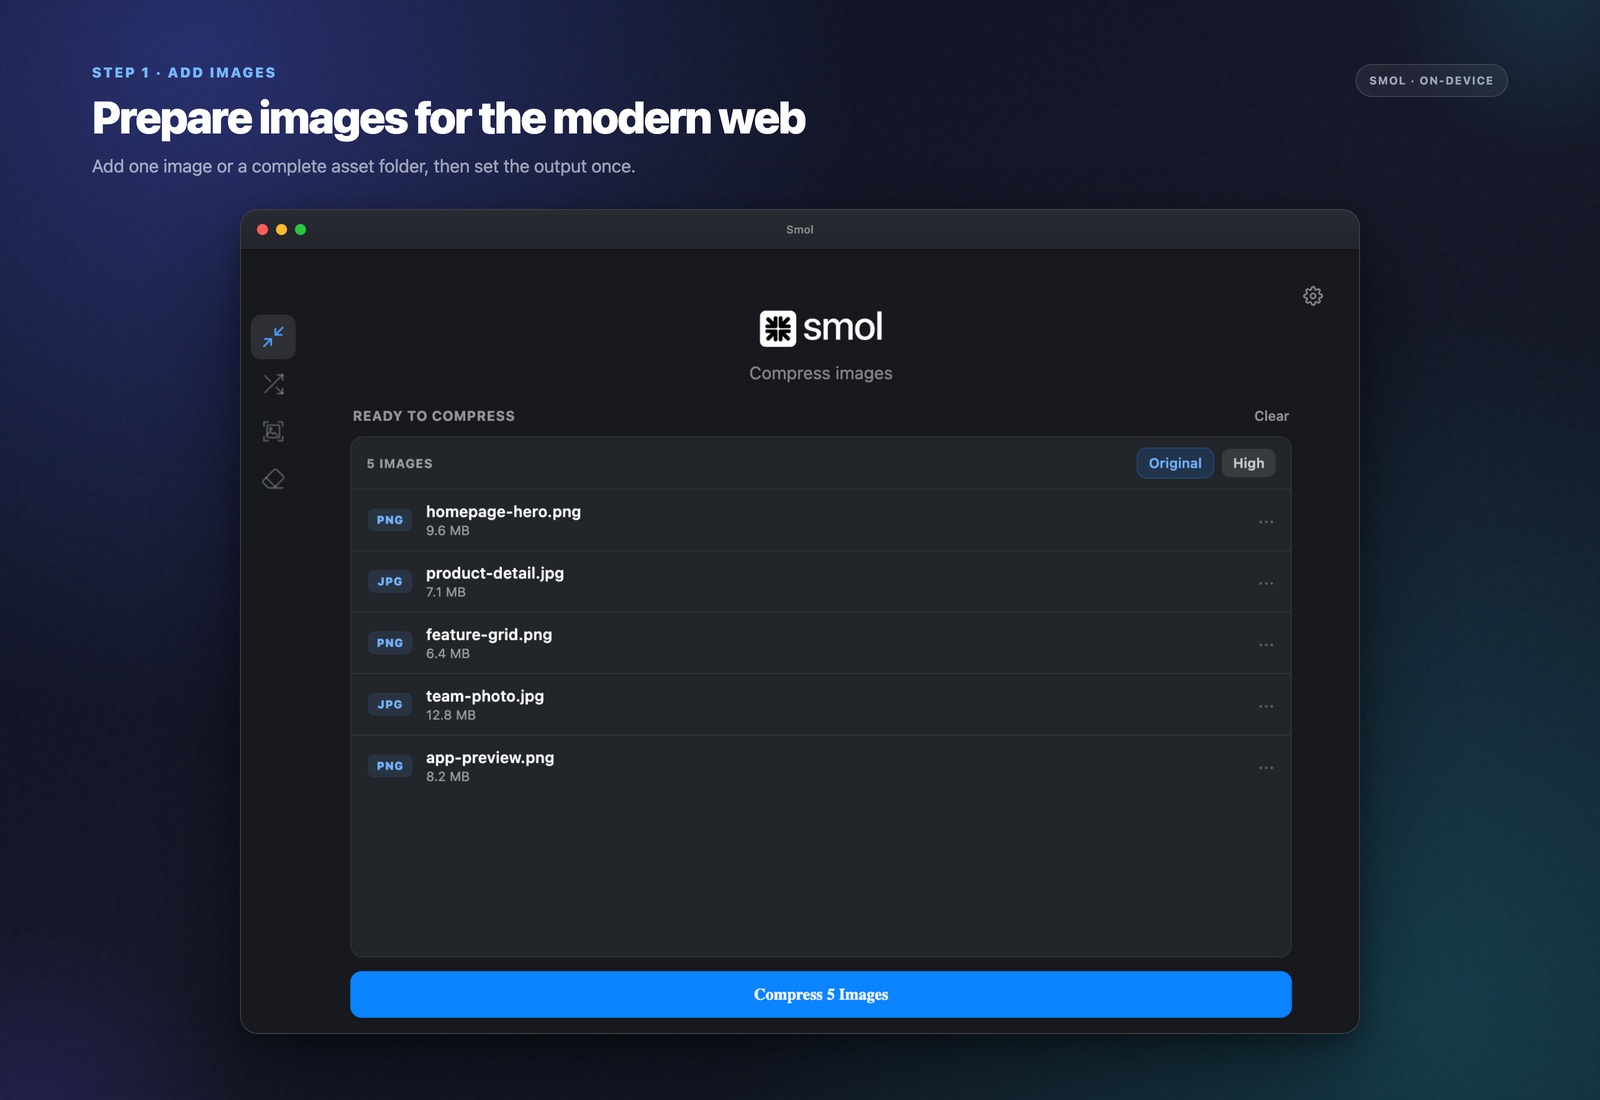Open more options for team-photo.jpg

(1266, 706)
